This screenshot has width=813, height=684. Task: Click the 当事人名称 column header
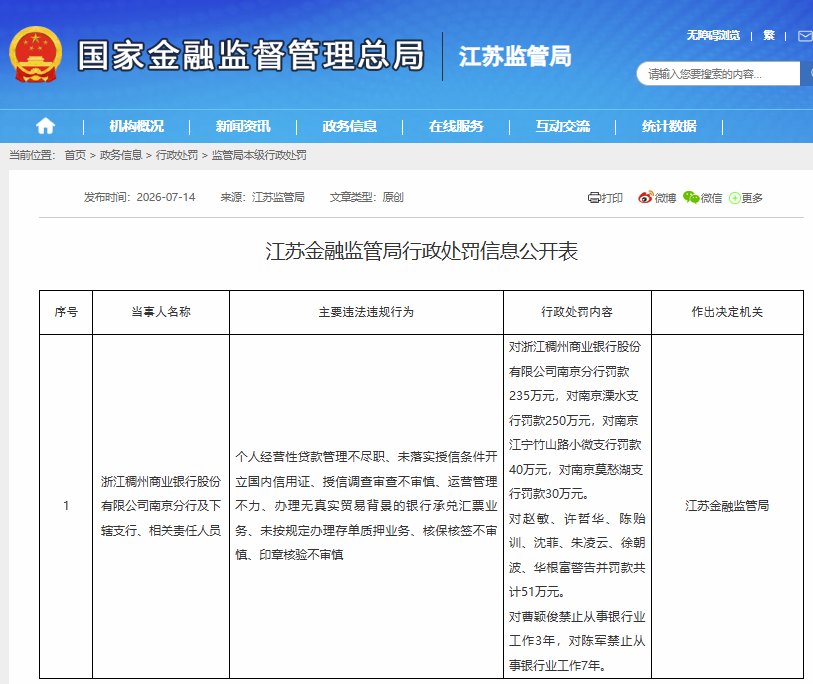pyautogui.click(x=161, y=312)
